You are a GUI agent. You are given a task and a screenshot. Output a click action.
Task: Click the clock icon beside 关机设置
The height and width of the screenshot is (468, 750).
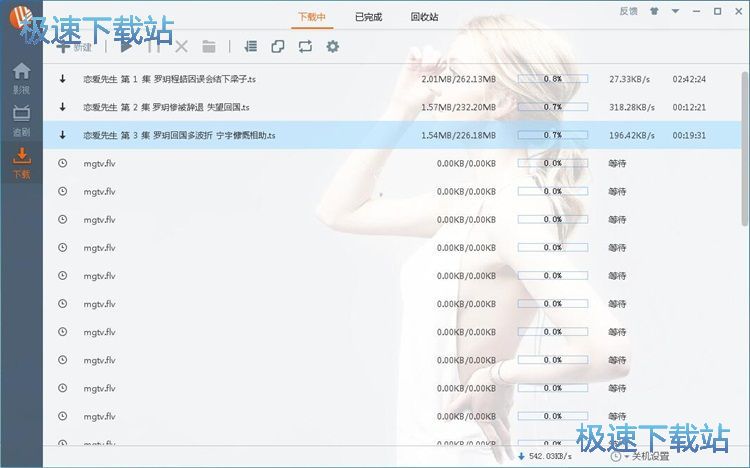click(617, 457)
